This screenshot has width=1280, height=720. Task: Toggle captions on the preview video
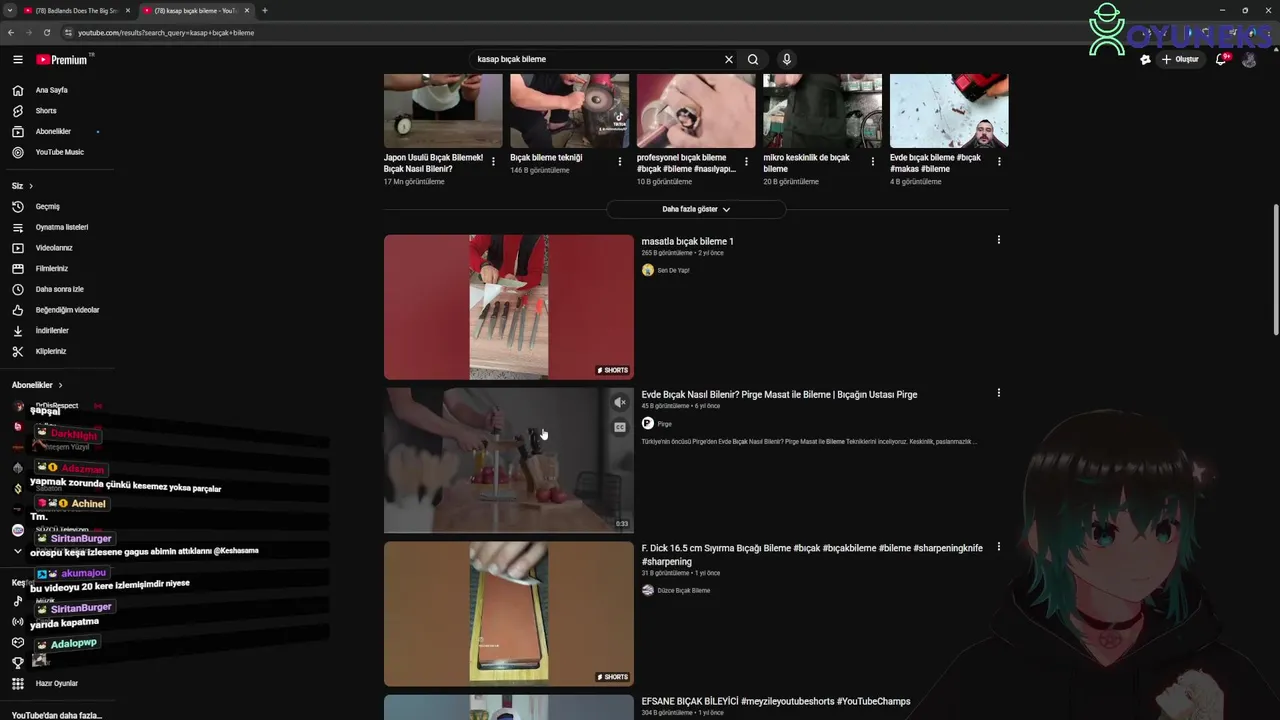pos(620,427)
